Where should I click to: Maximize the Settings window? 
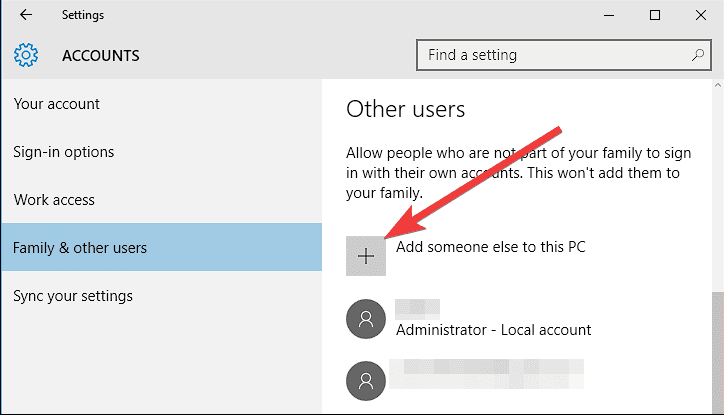click(654, 15)
